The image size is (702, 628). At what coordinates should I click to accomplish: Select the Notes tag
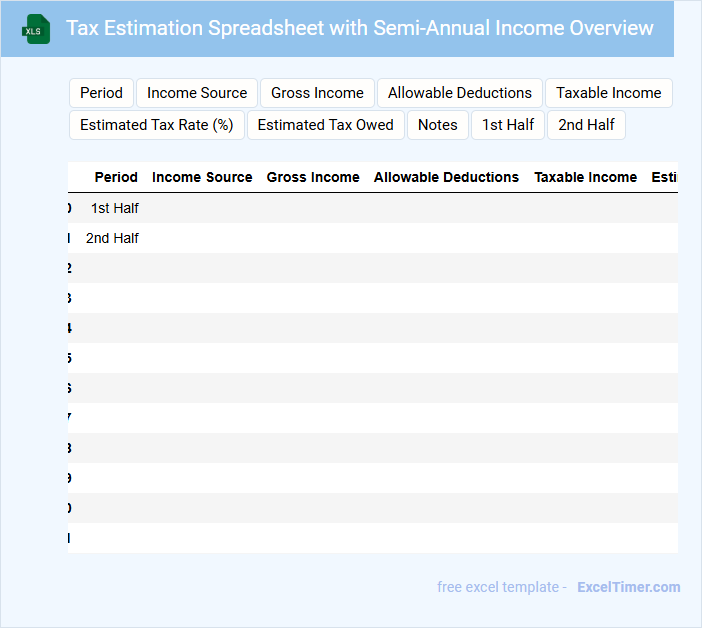click(x=437, y=125)
